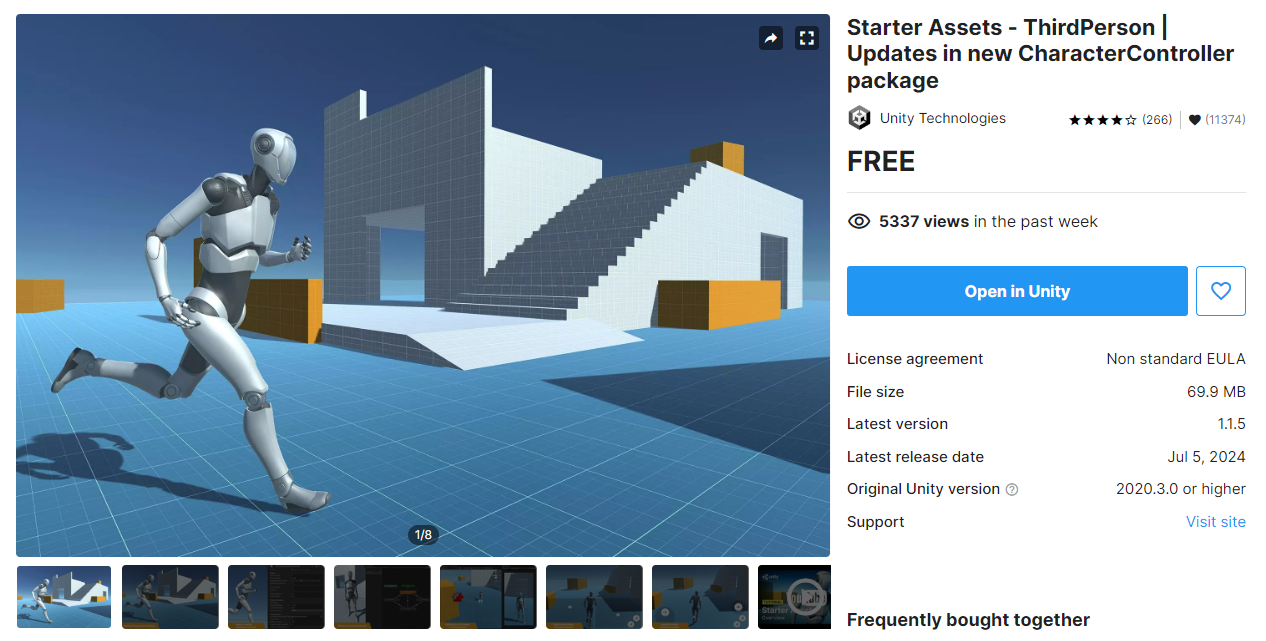Click the star rating icons
The image size is (1266, 641).
[1102, 120]
